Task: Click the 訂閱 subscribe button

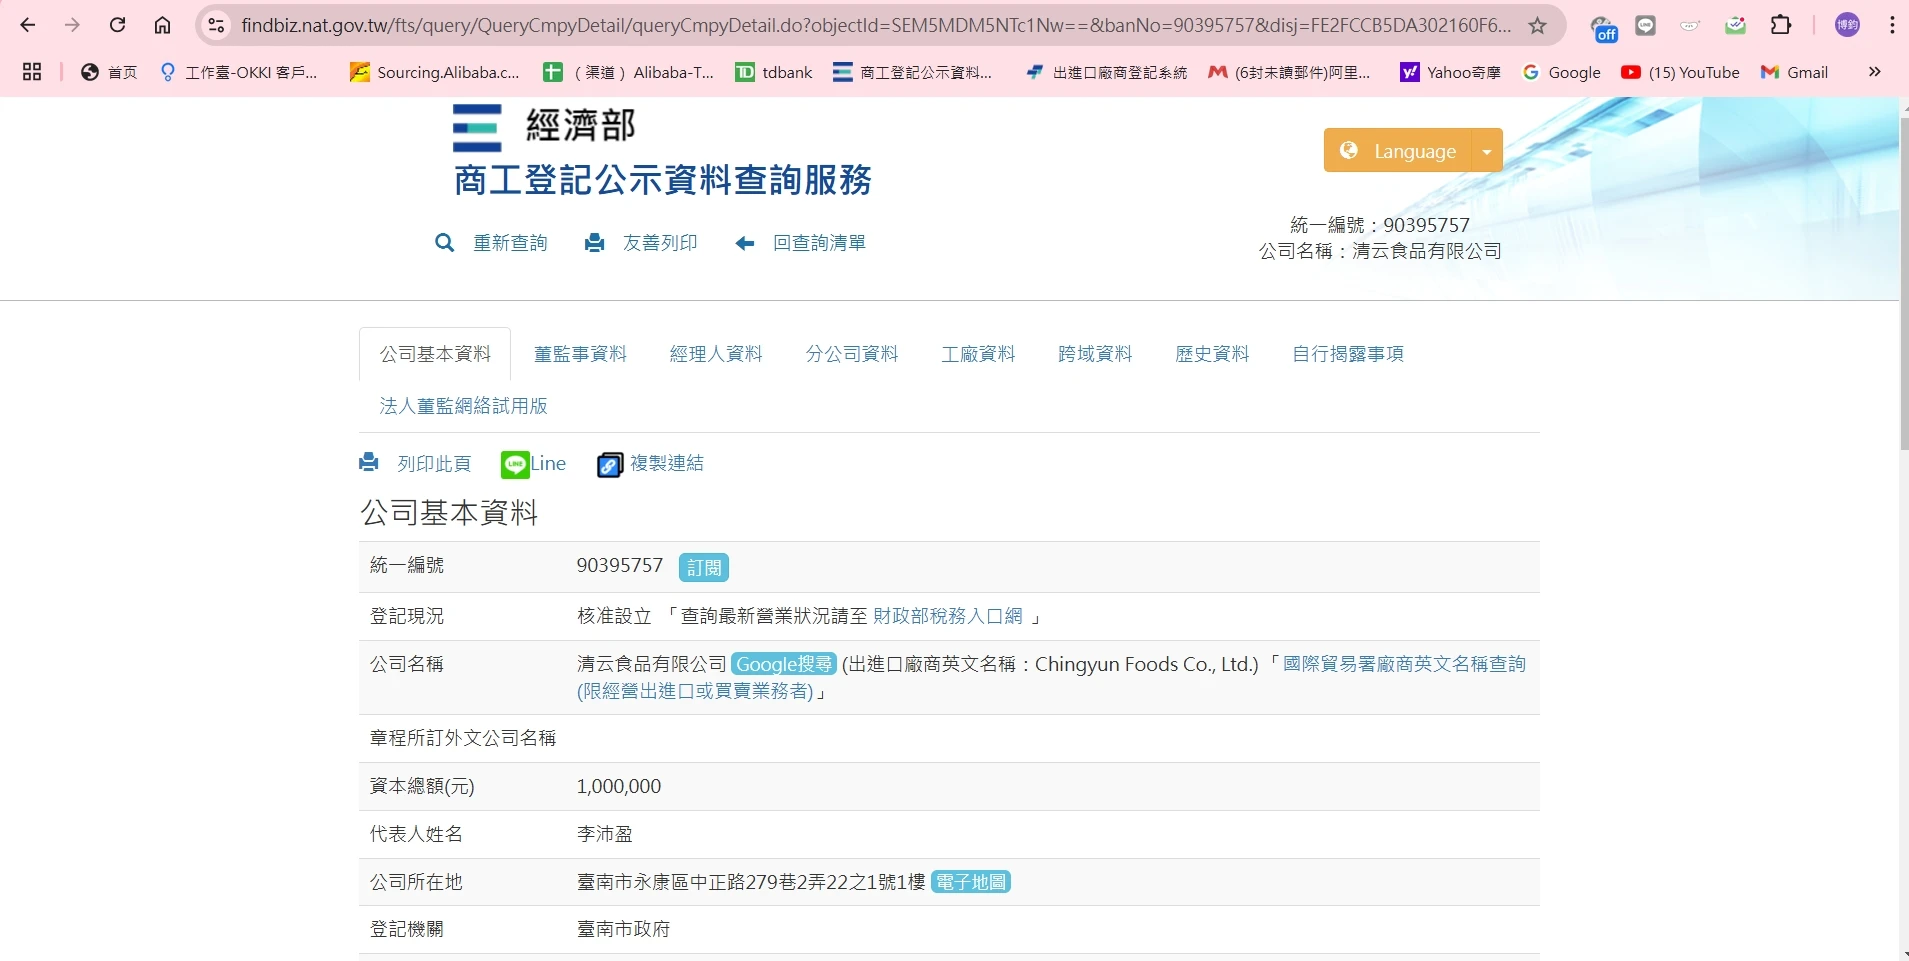Action: (703, 567)
